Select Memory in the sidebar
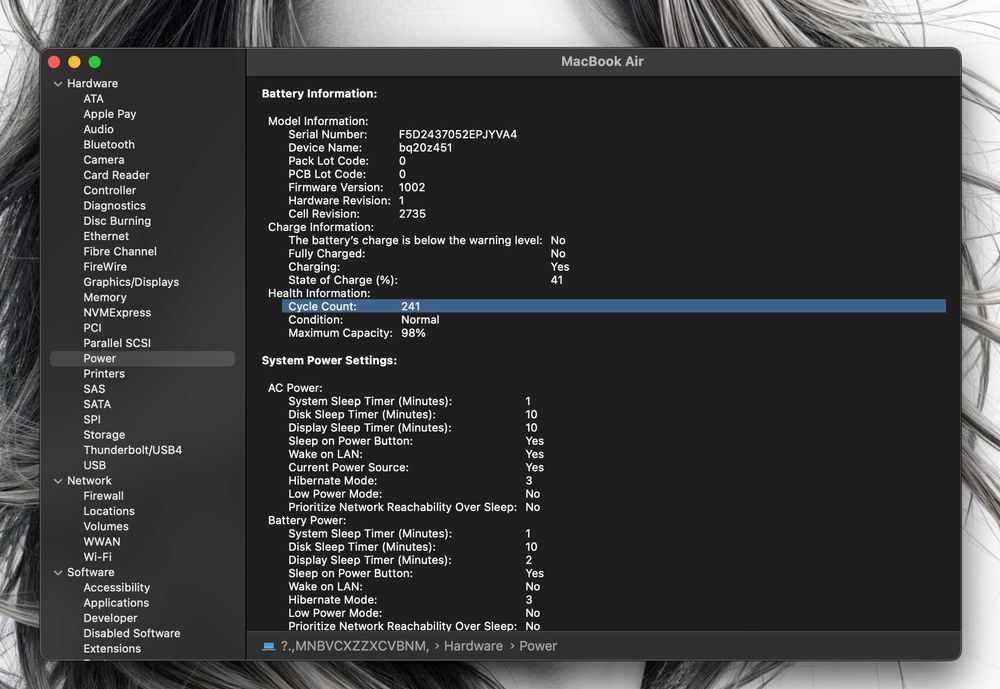The image size is (1000, 689). click(x=105, y=298)
